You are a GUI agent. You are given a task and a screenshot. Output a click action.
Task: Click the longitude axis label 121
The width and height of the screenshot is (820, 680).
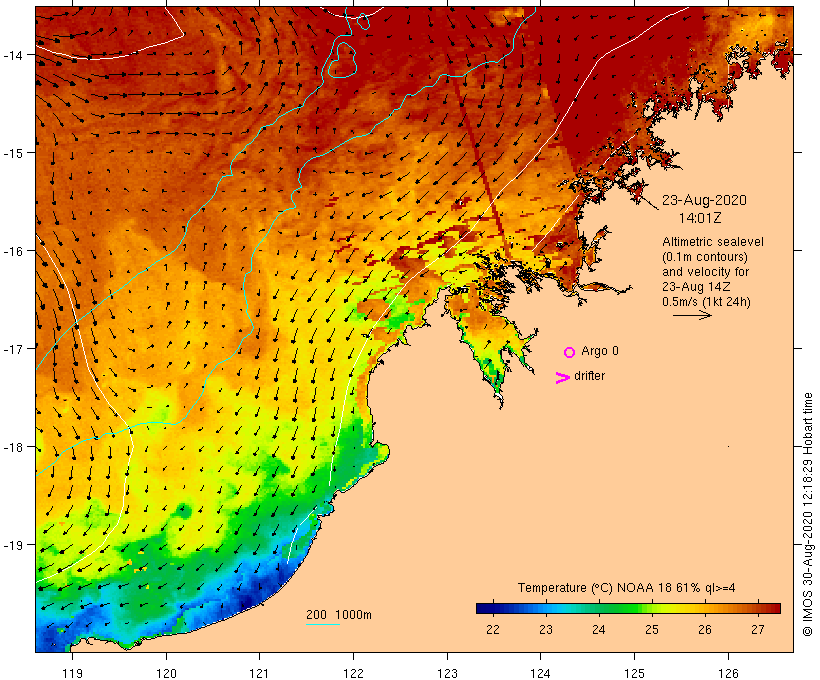pyautogui.click(x=259, y=673)
